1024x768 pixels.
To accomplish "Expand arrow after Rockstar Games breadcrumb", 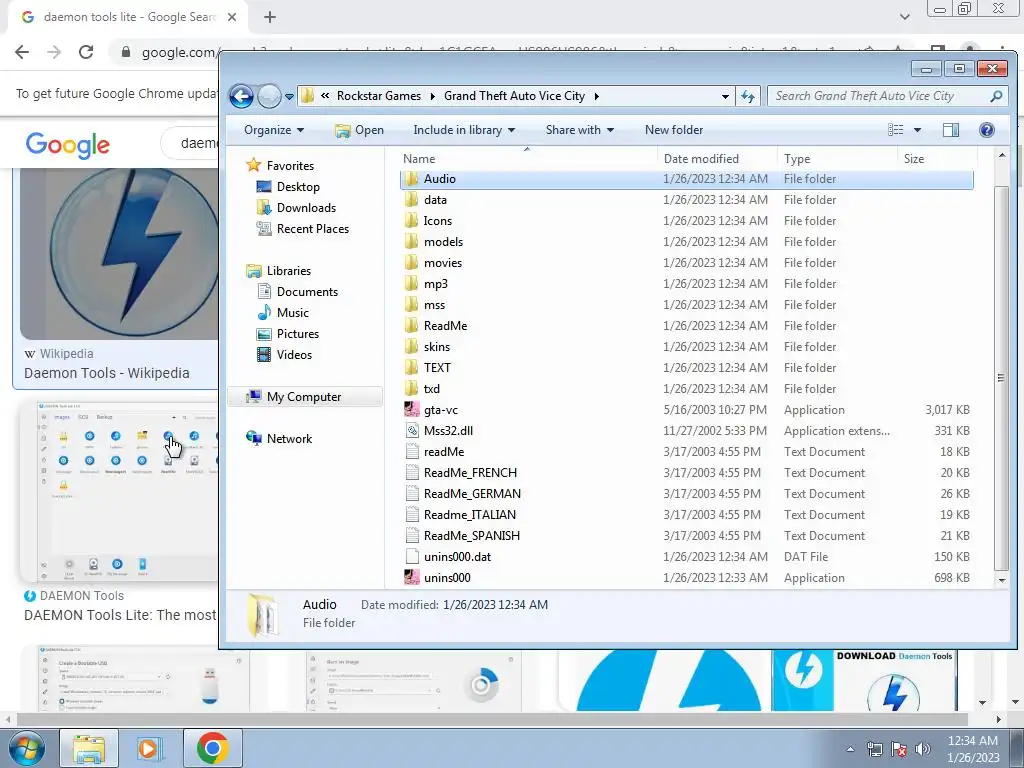I will 432,96.
